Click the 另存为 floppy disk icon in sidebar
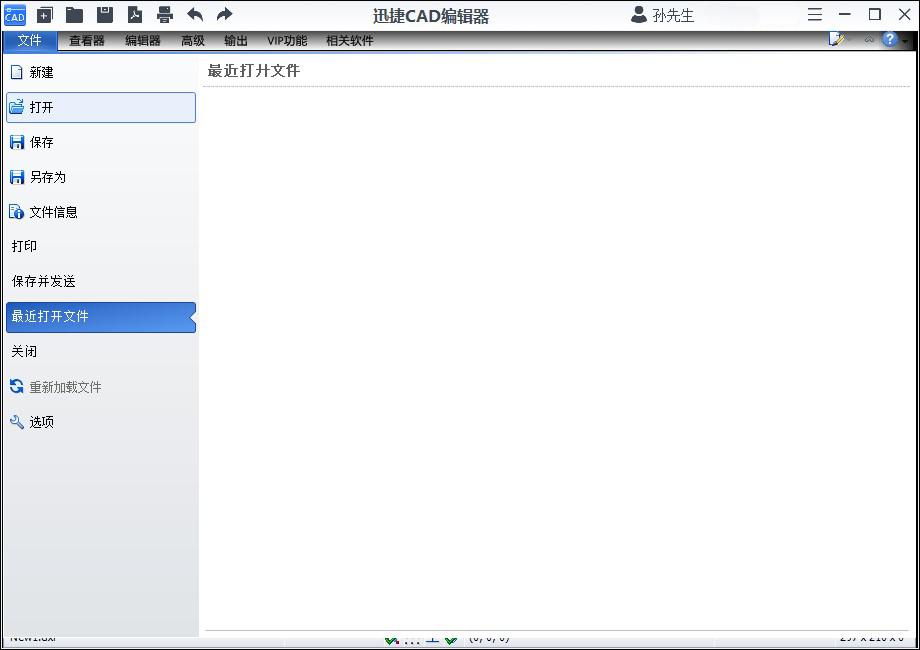Image resolution: width=920 pixels, height=650 pixels. [17, 177]
